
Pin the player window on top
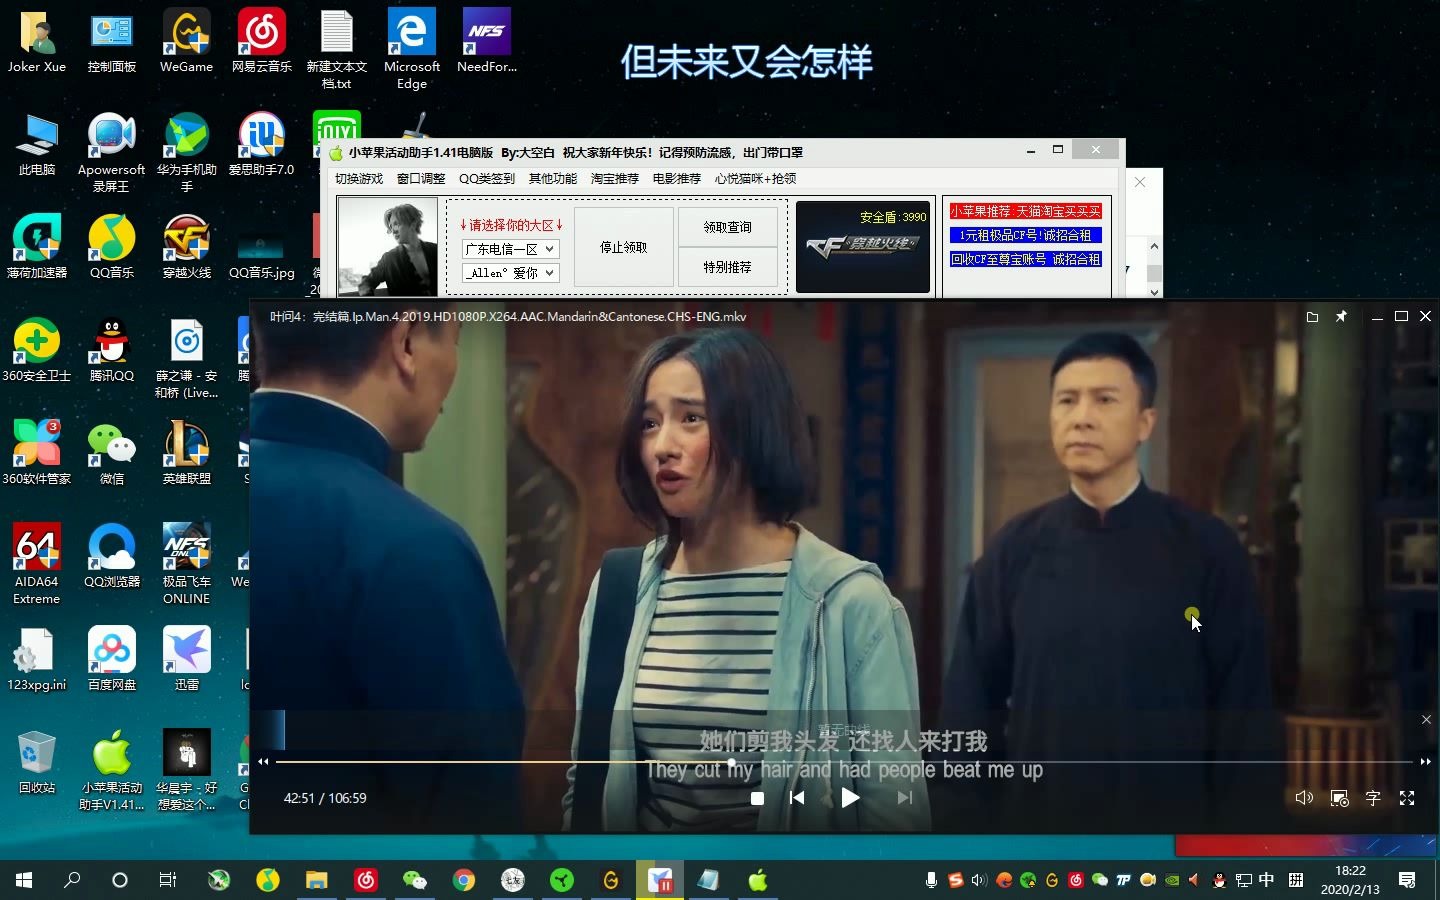click(1341, 317)
